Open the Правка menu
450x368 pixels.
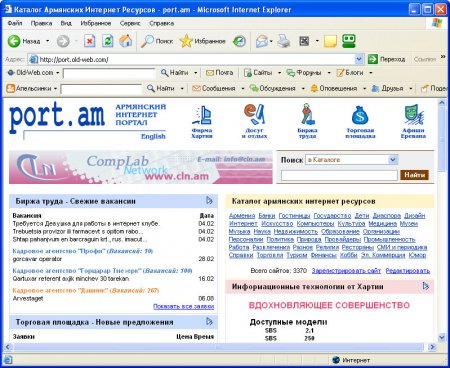(41, 23)
